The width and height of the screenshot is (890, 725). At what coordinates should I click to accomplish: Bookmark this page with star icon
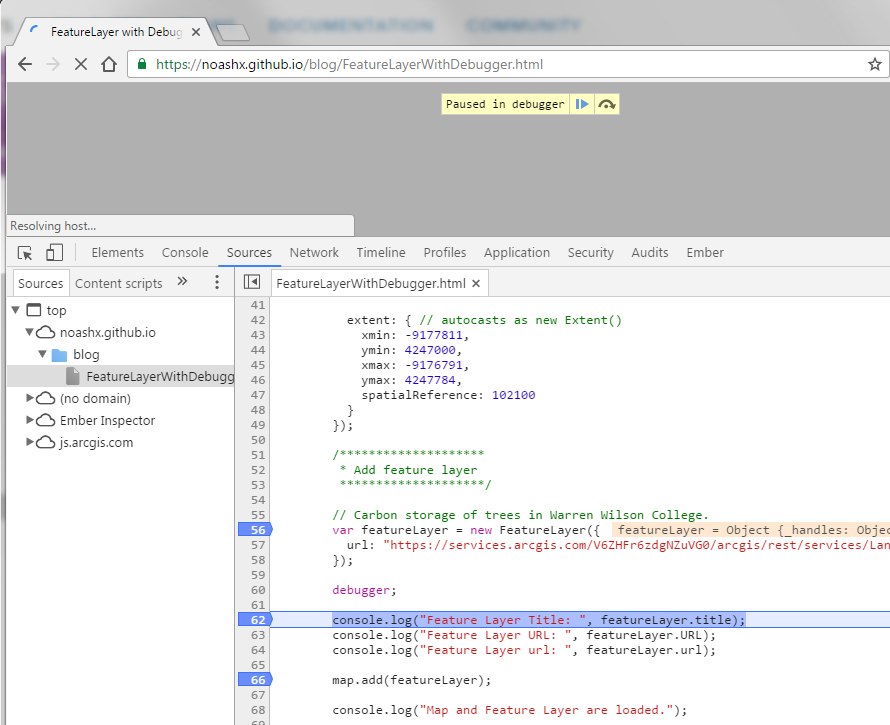pos(875,64)
